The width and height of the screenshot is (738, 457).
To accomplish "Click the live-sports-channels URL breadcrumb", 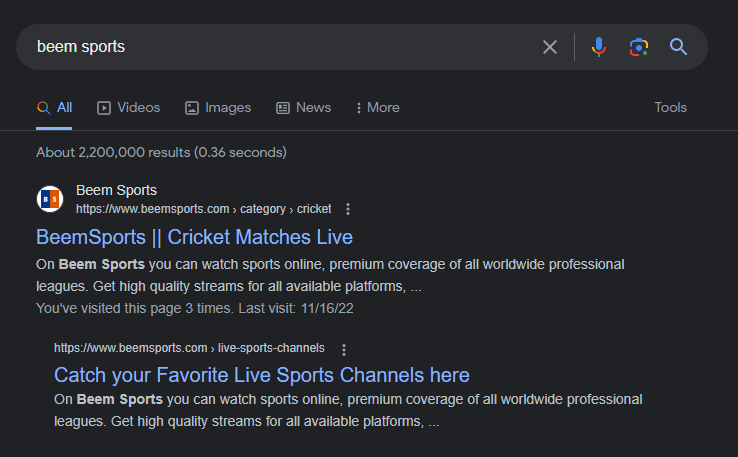I will click(x=189, y=348).
